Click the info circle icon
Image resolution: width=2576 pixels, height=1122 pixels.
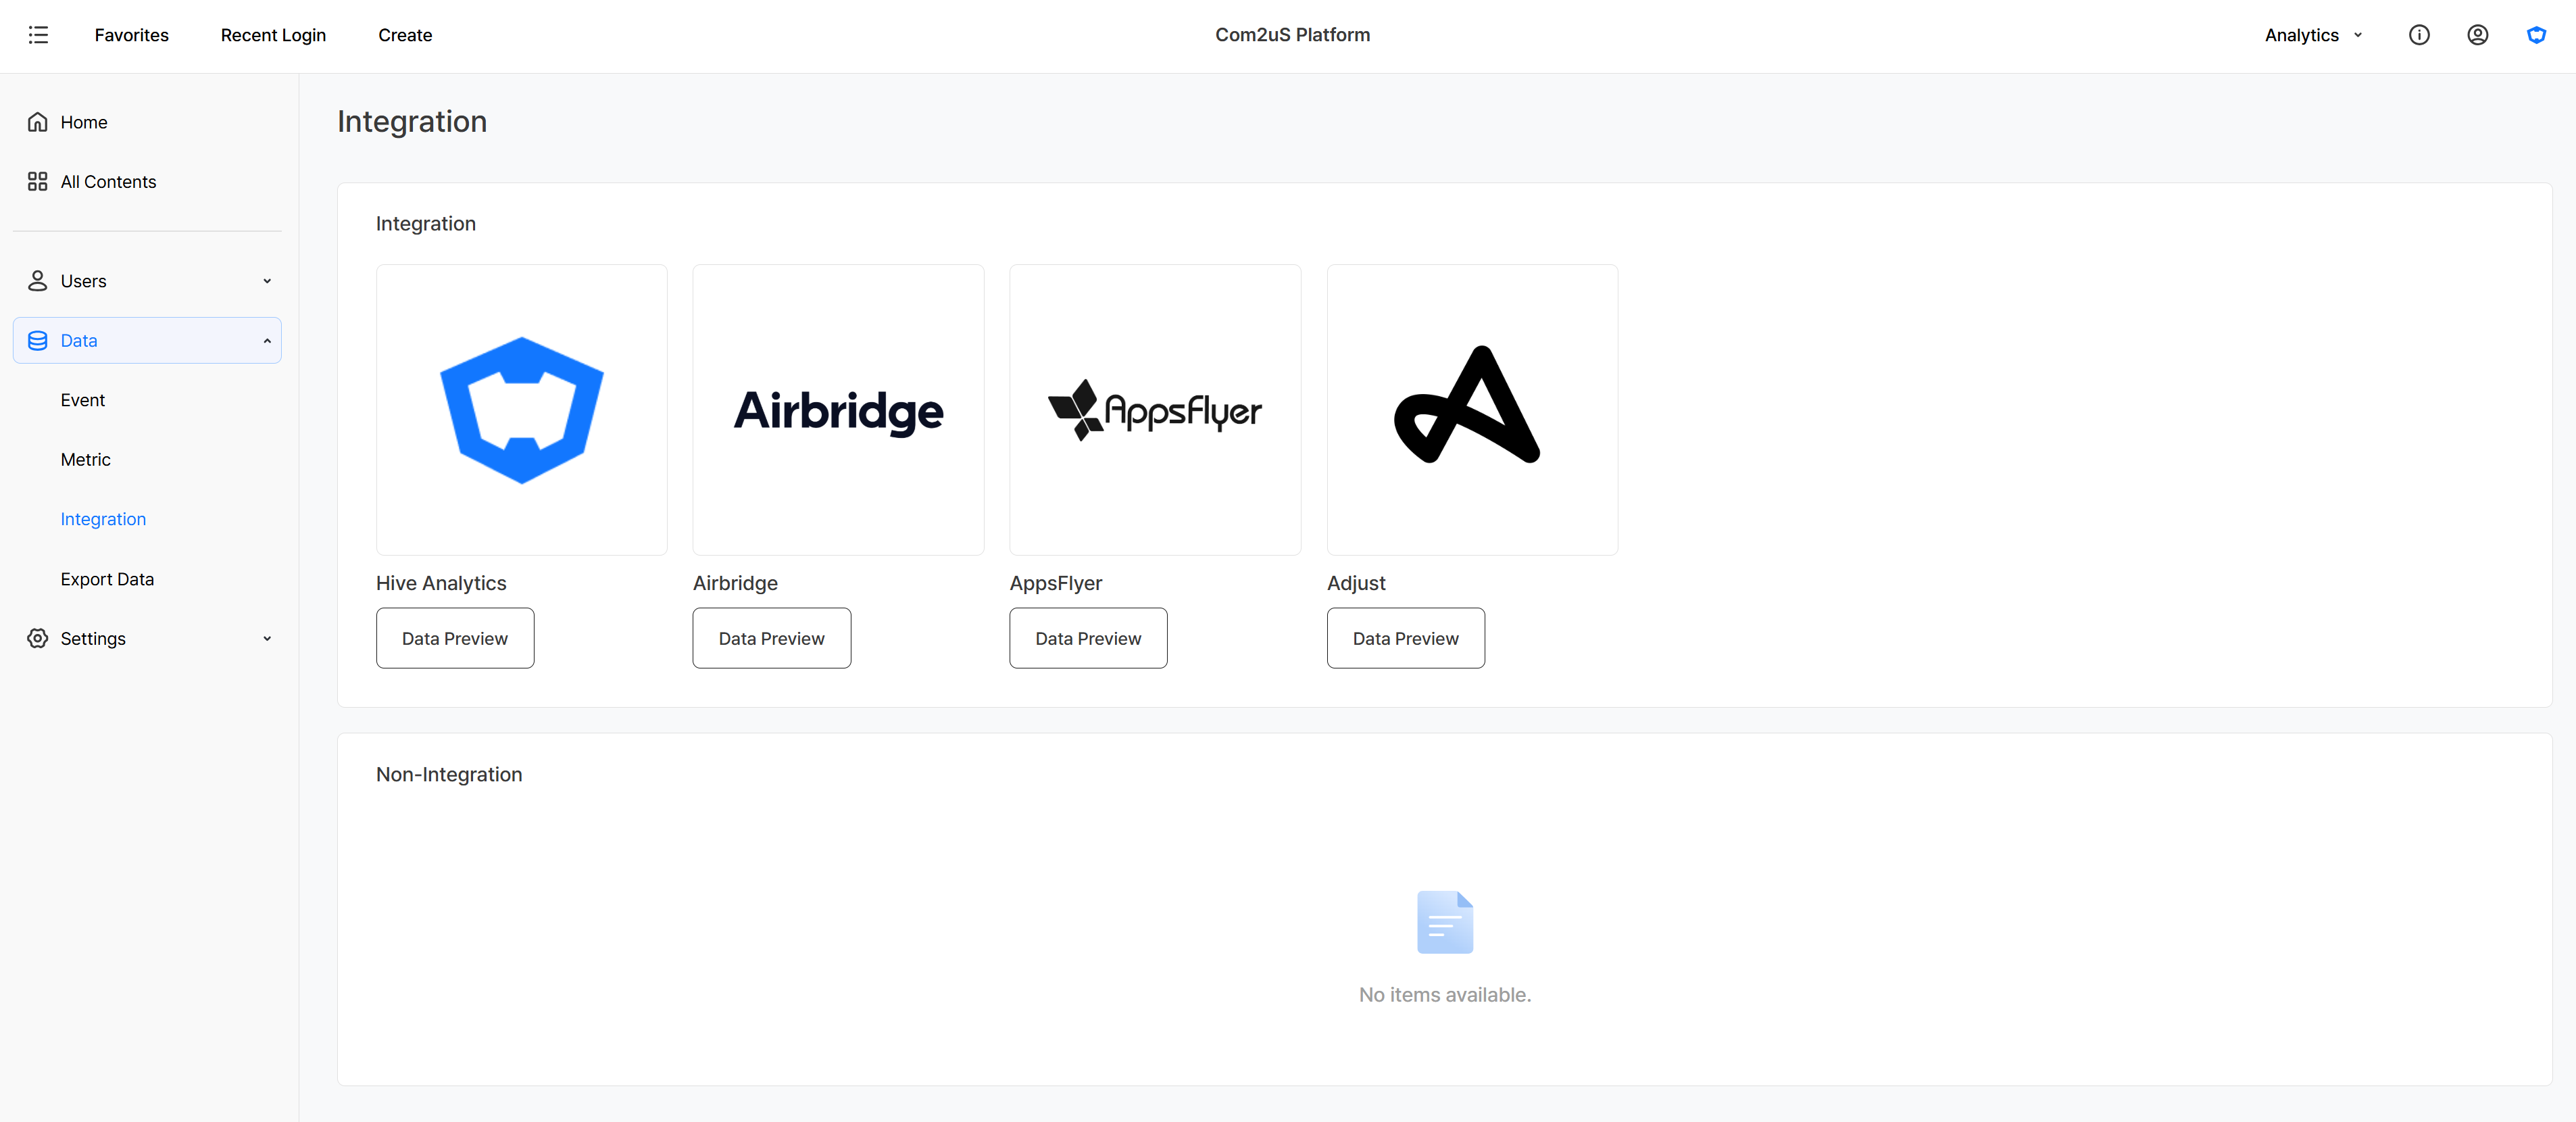(x=2419, y=35)
